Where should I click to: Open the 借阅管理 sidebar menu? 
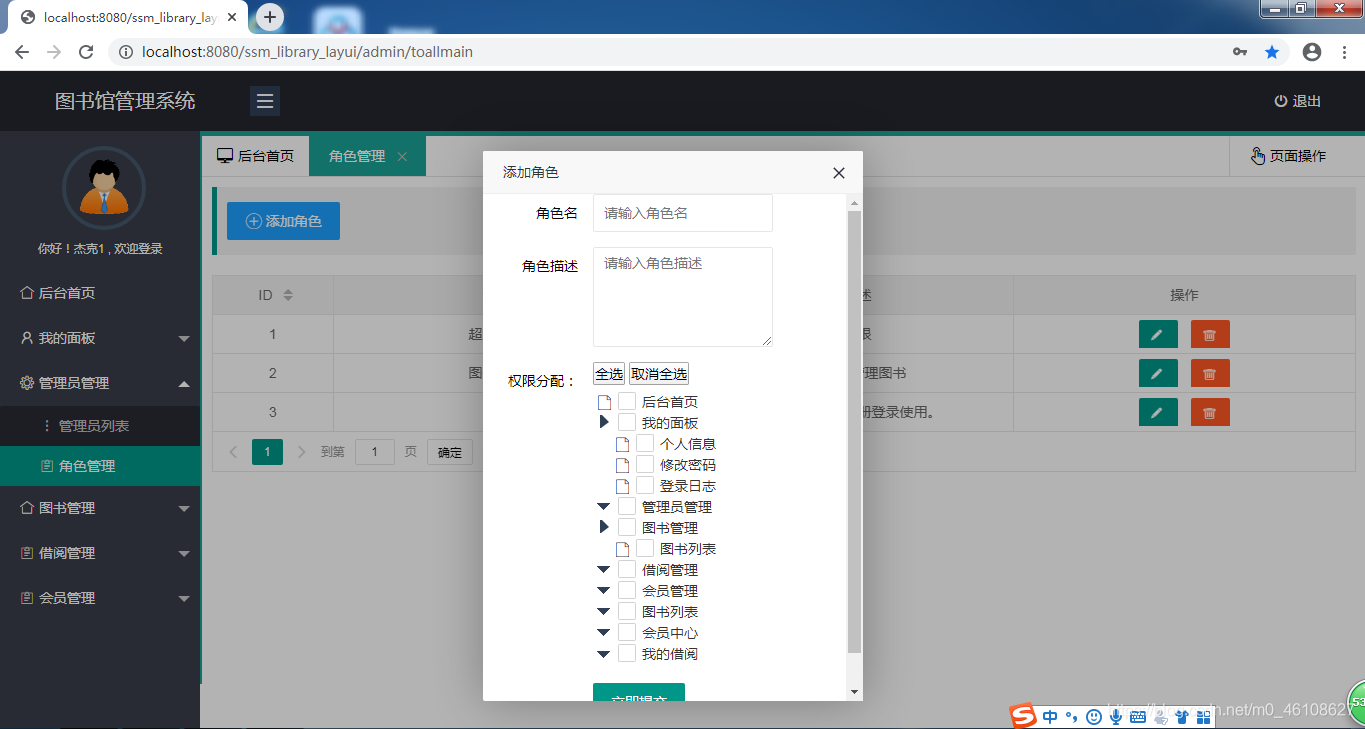[x=100, y=553]
